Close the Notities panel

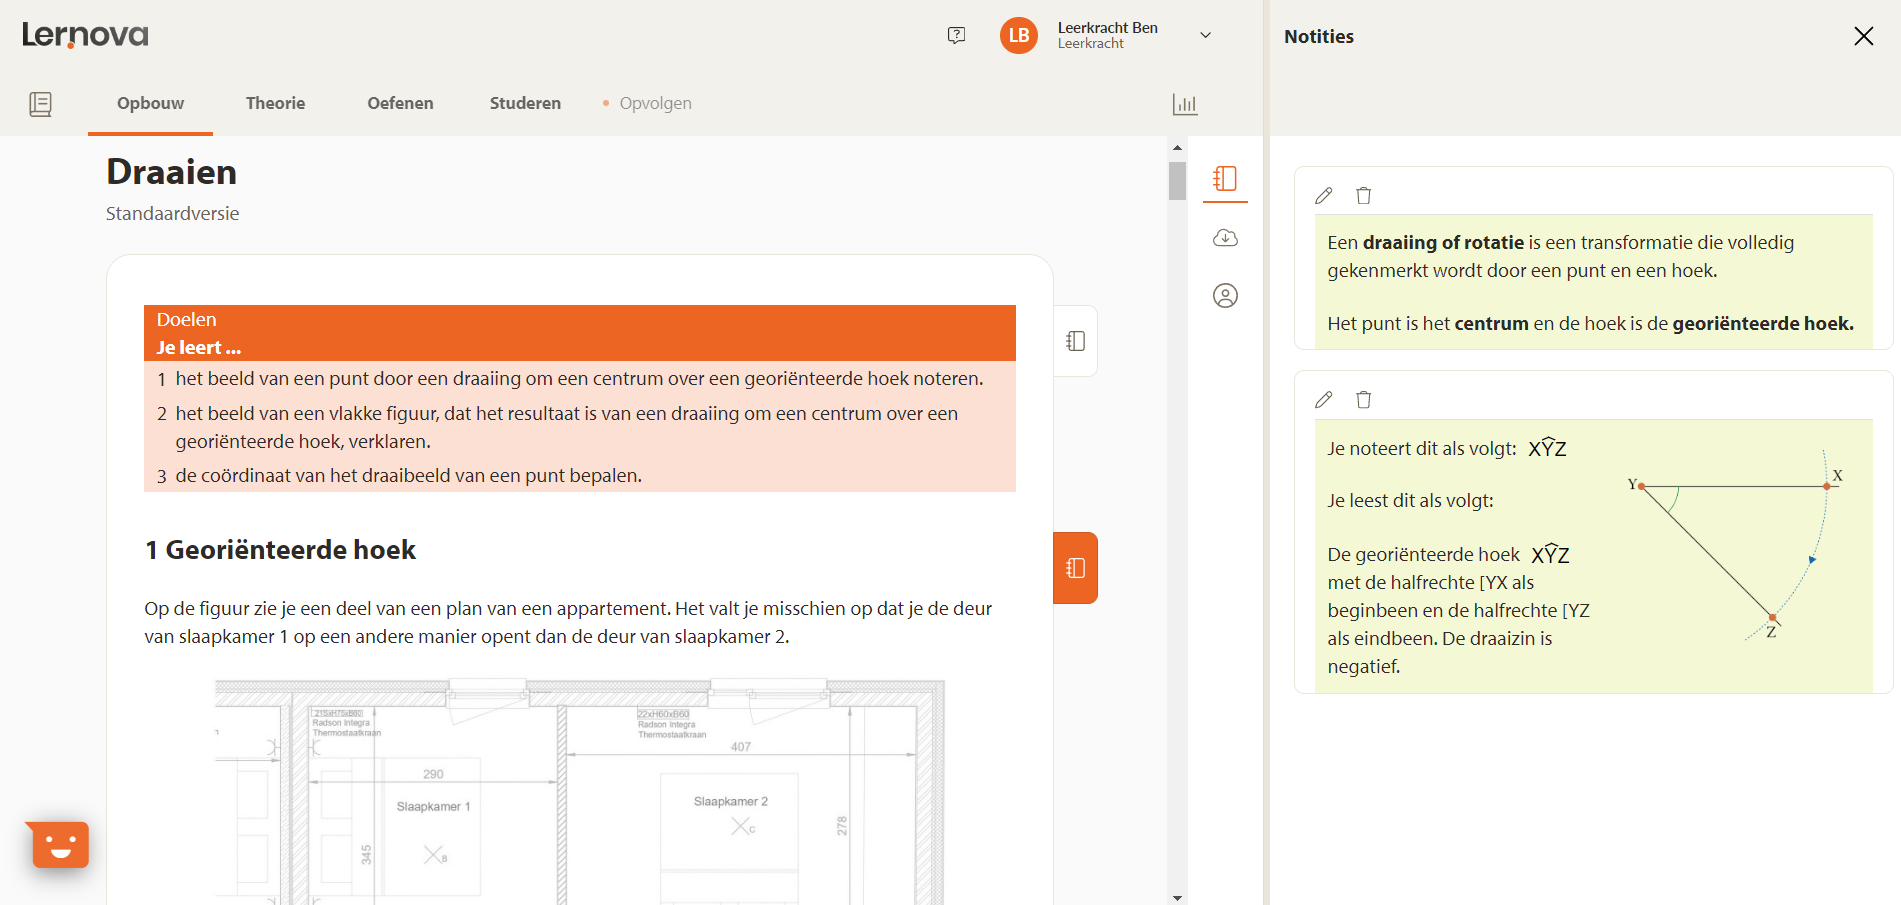(1864, 36)
